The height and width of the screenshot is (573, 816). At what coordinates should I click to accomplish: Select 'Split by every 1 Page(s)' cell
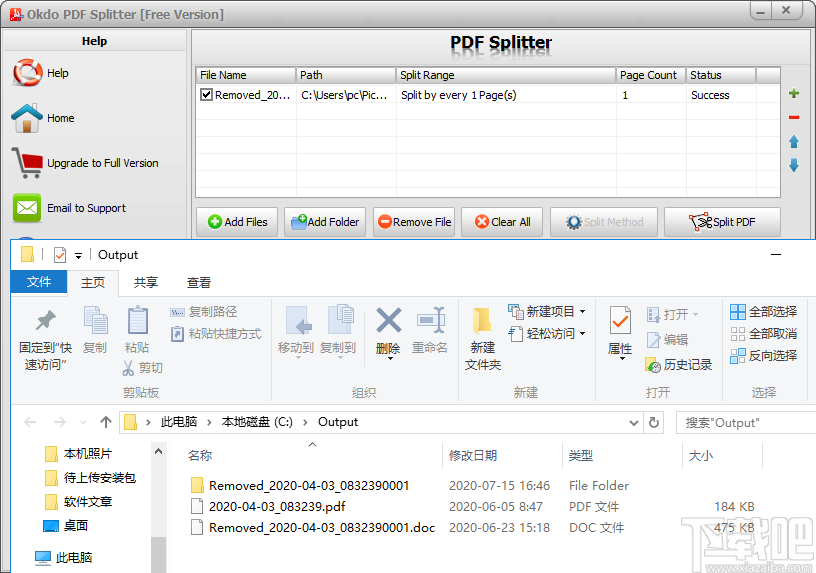point(506,95)
